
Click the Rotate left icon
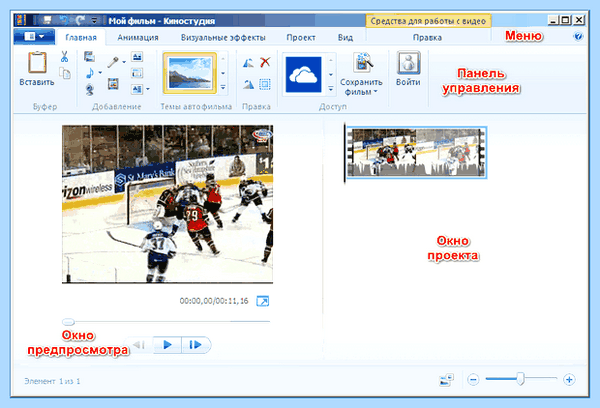click(248, 62)
